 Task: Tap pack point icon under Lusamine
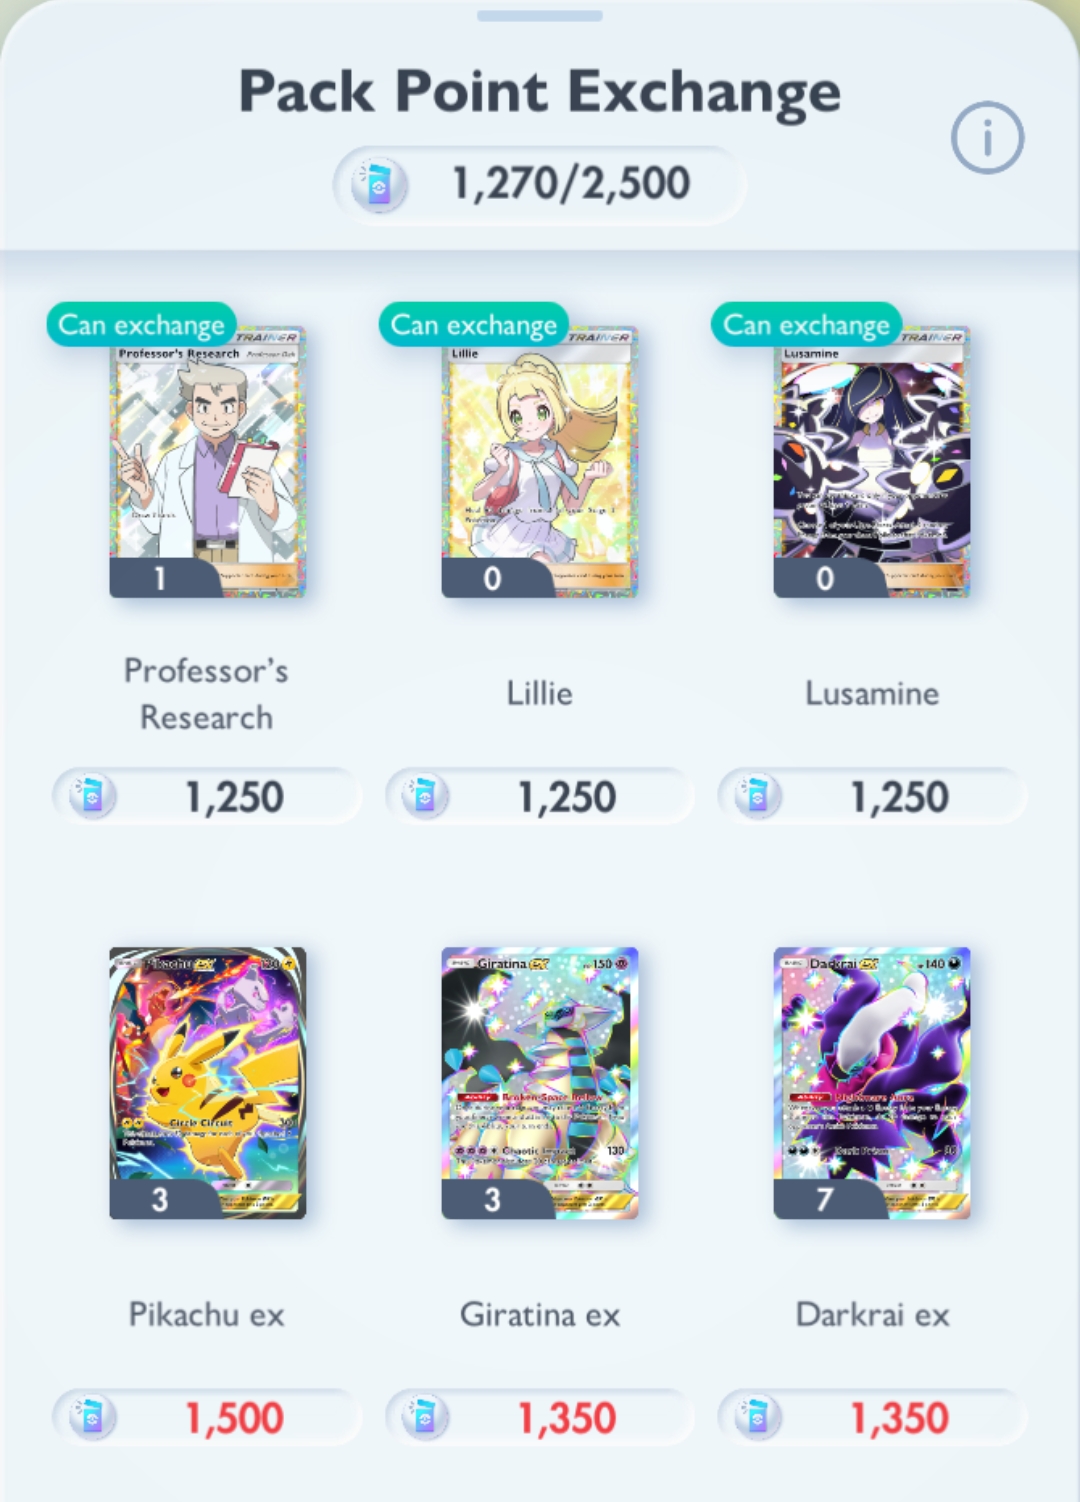point(757,797)
